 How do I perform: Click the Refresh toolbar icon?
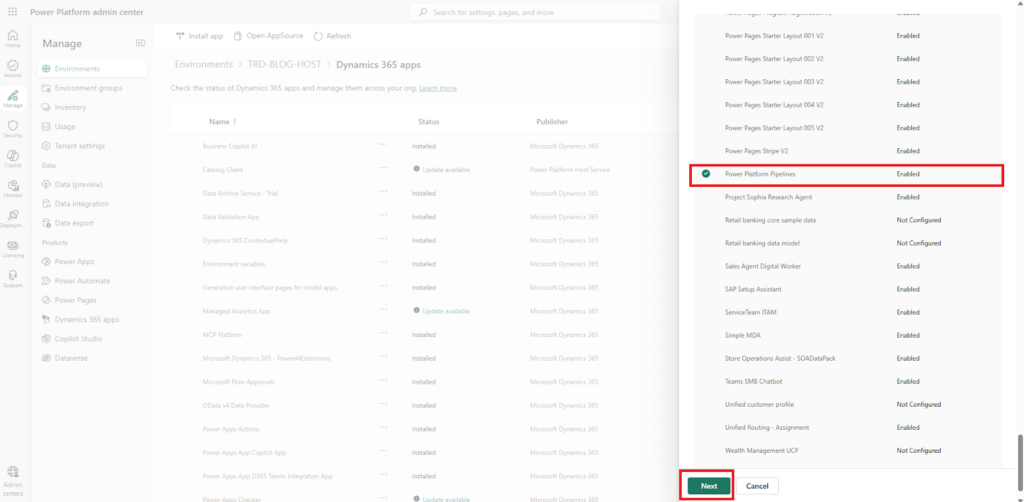coord(318,36)
